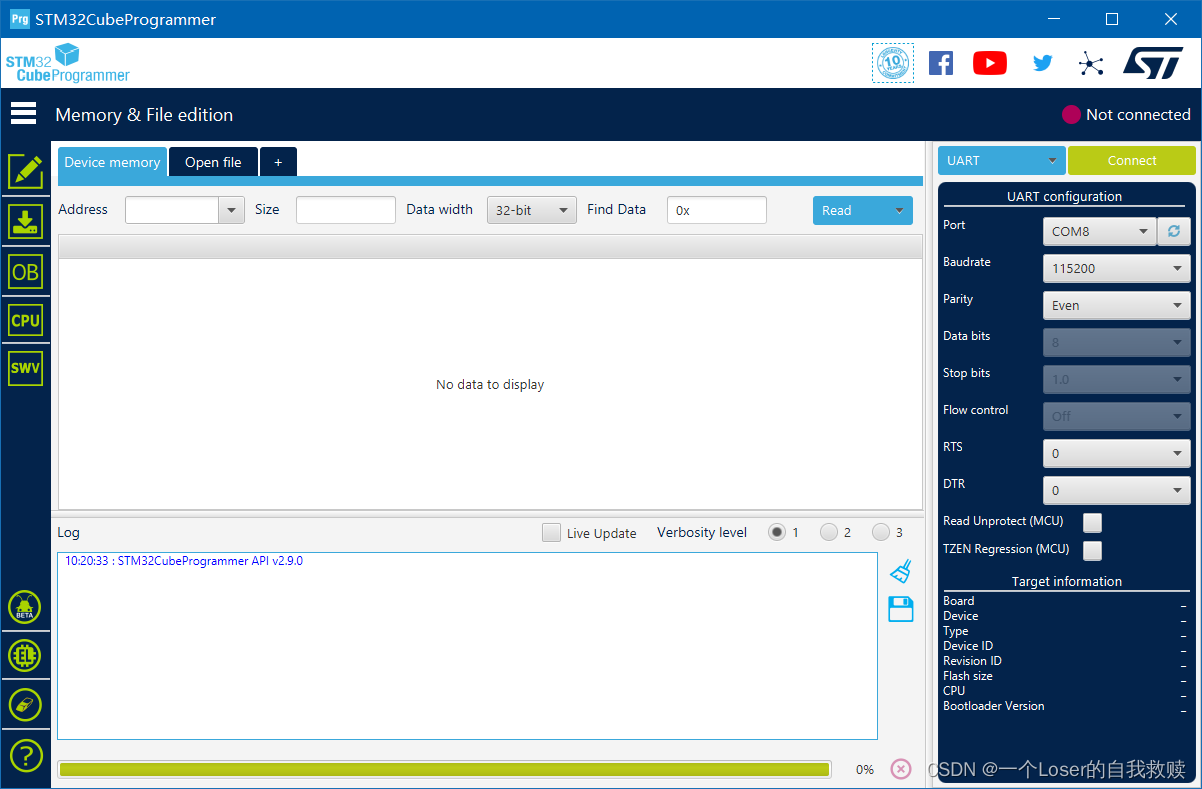
Task: Open the network share star icon
Action: pos(1091,63)
